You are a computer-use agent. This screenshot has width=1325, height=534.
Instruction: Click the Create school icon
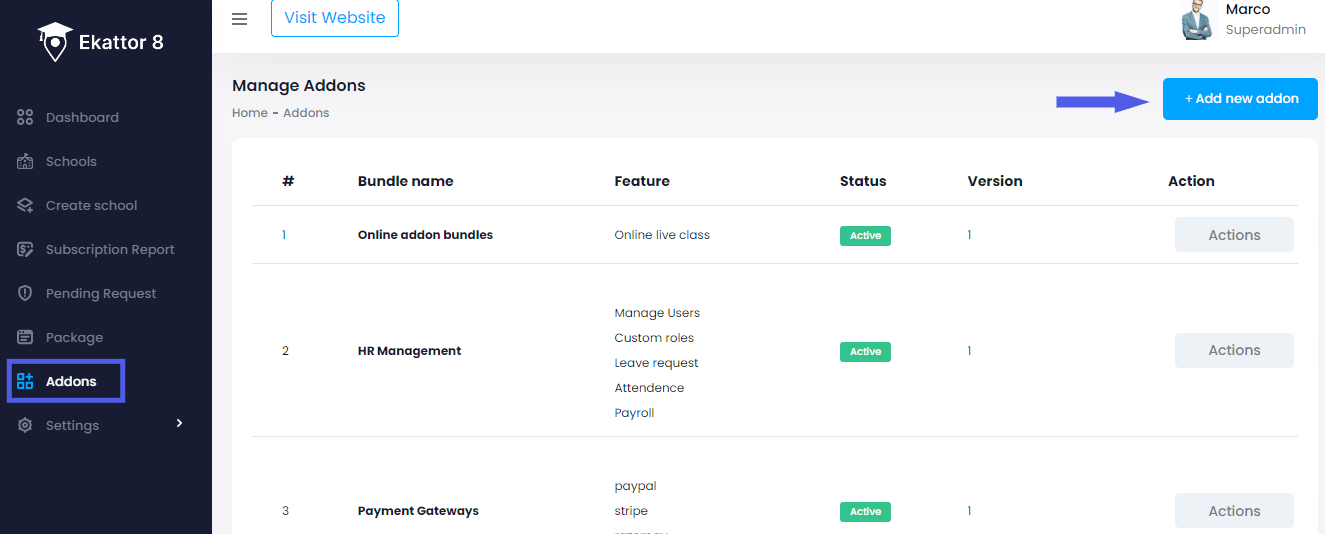pos(26,206)
